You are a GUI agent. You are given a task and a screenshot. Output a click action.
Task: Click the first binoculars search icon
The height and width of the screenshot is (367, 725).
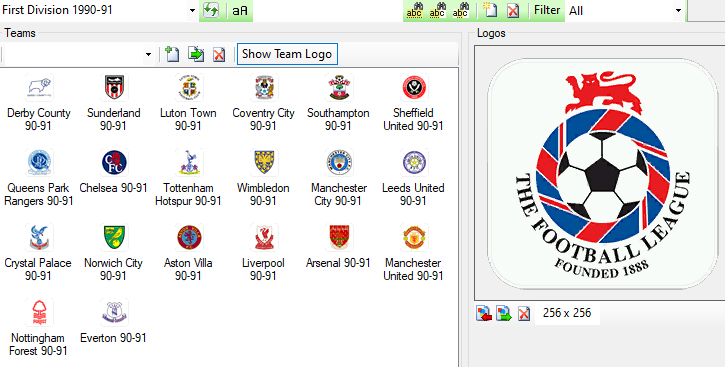point(414,10)
